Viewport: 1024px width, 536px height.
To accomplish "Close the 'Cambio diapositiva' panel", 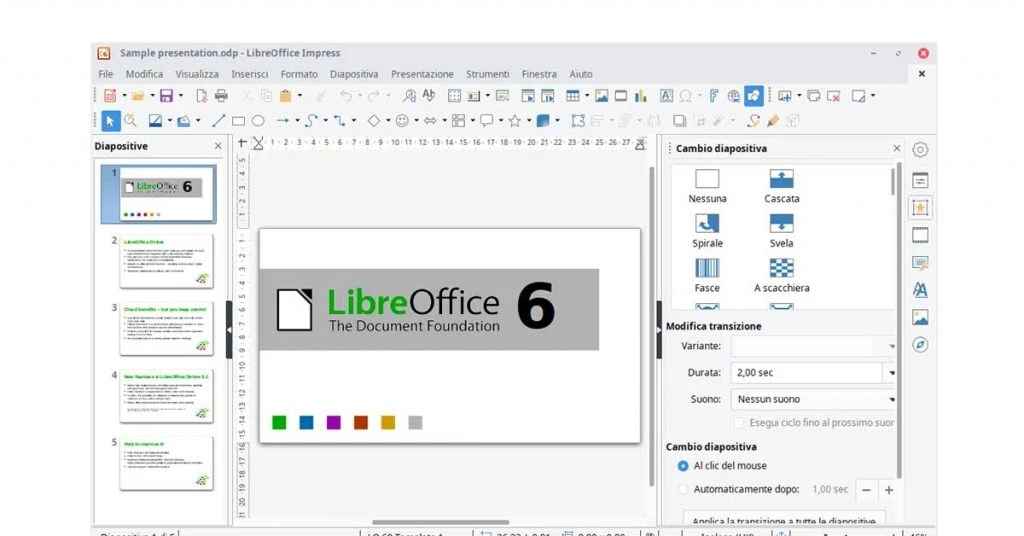I will (x=897, y=148).
